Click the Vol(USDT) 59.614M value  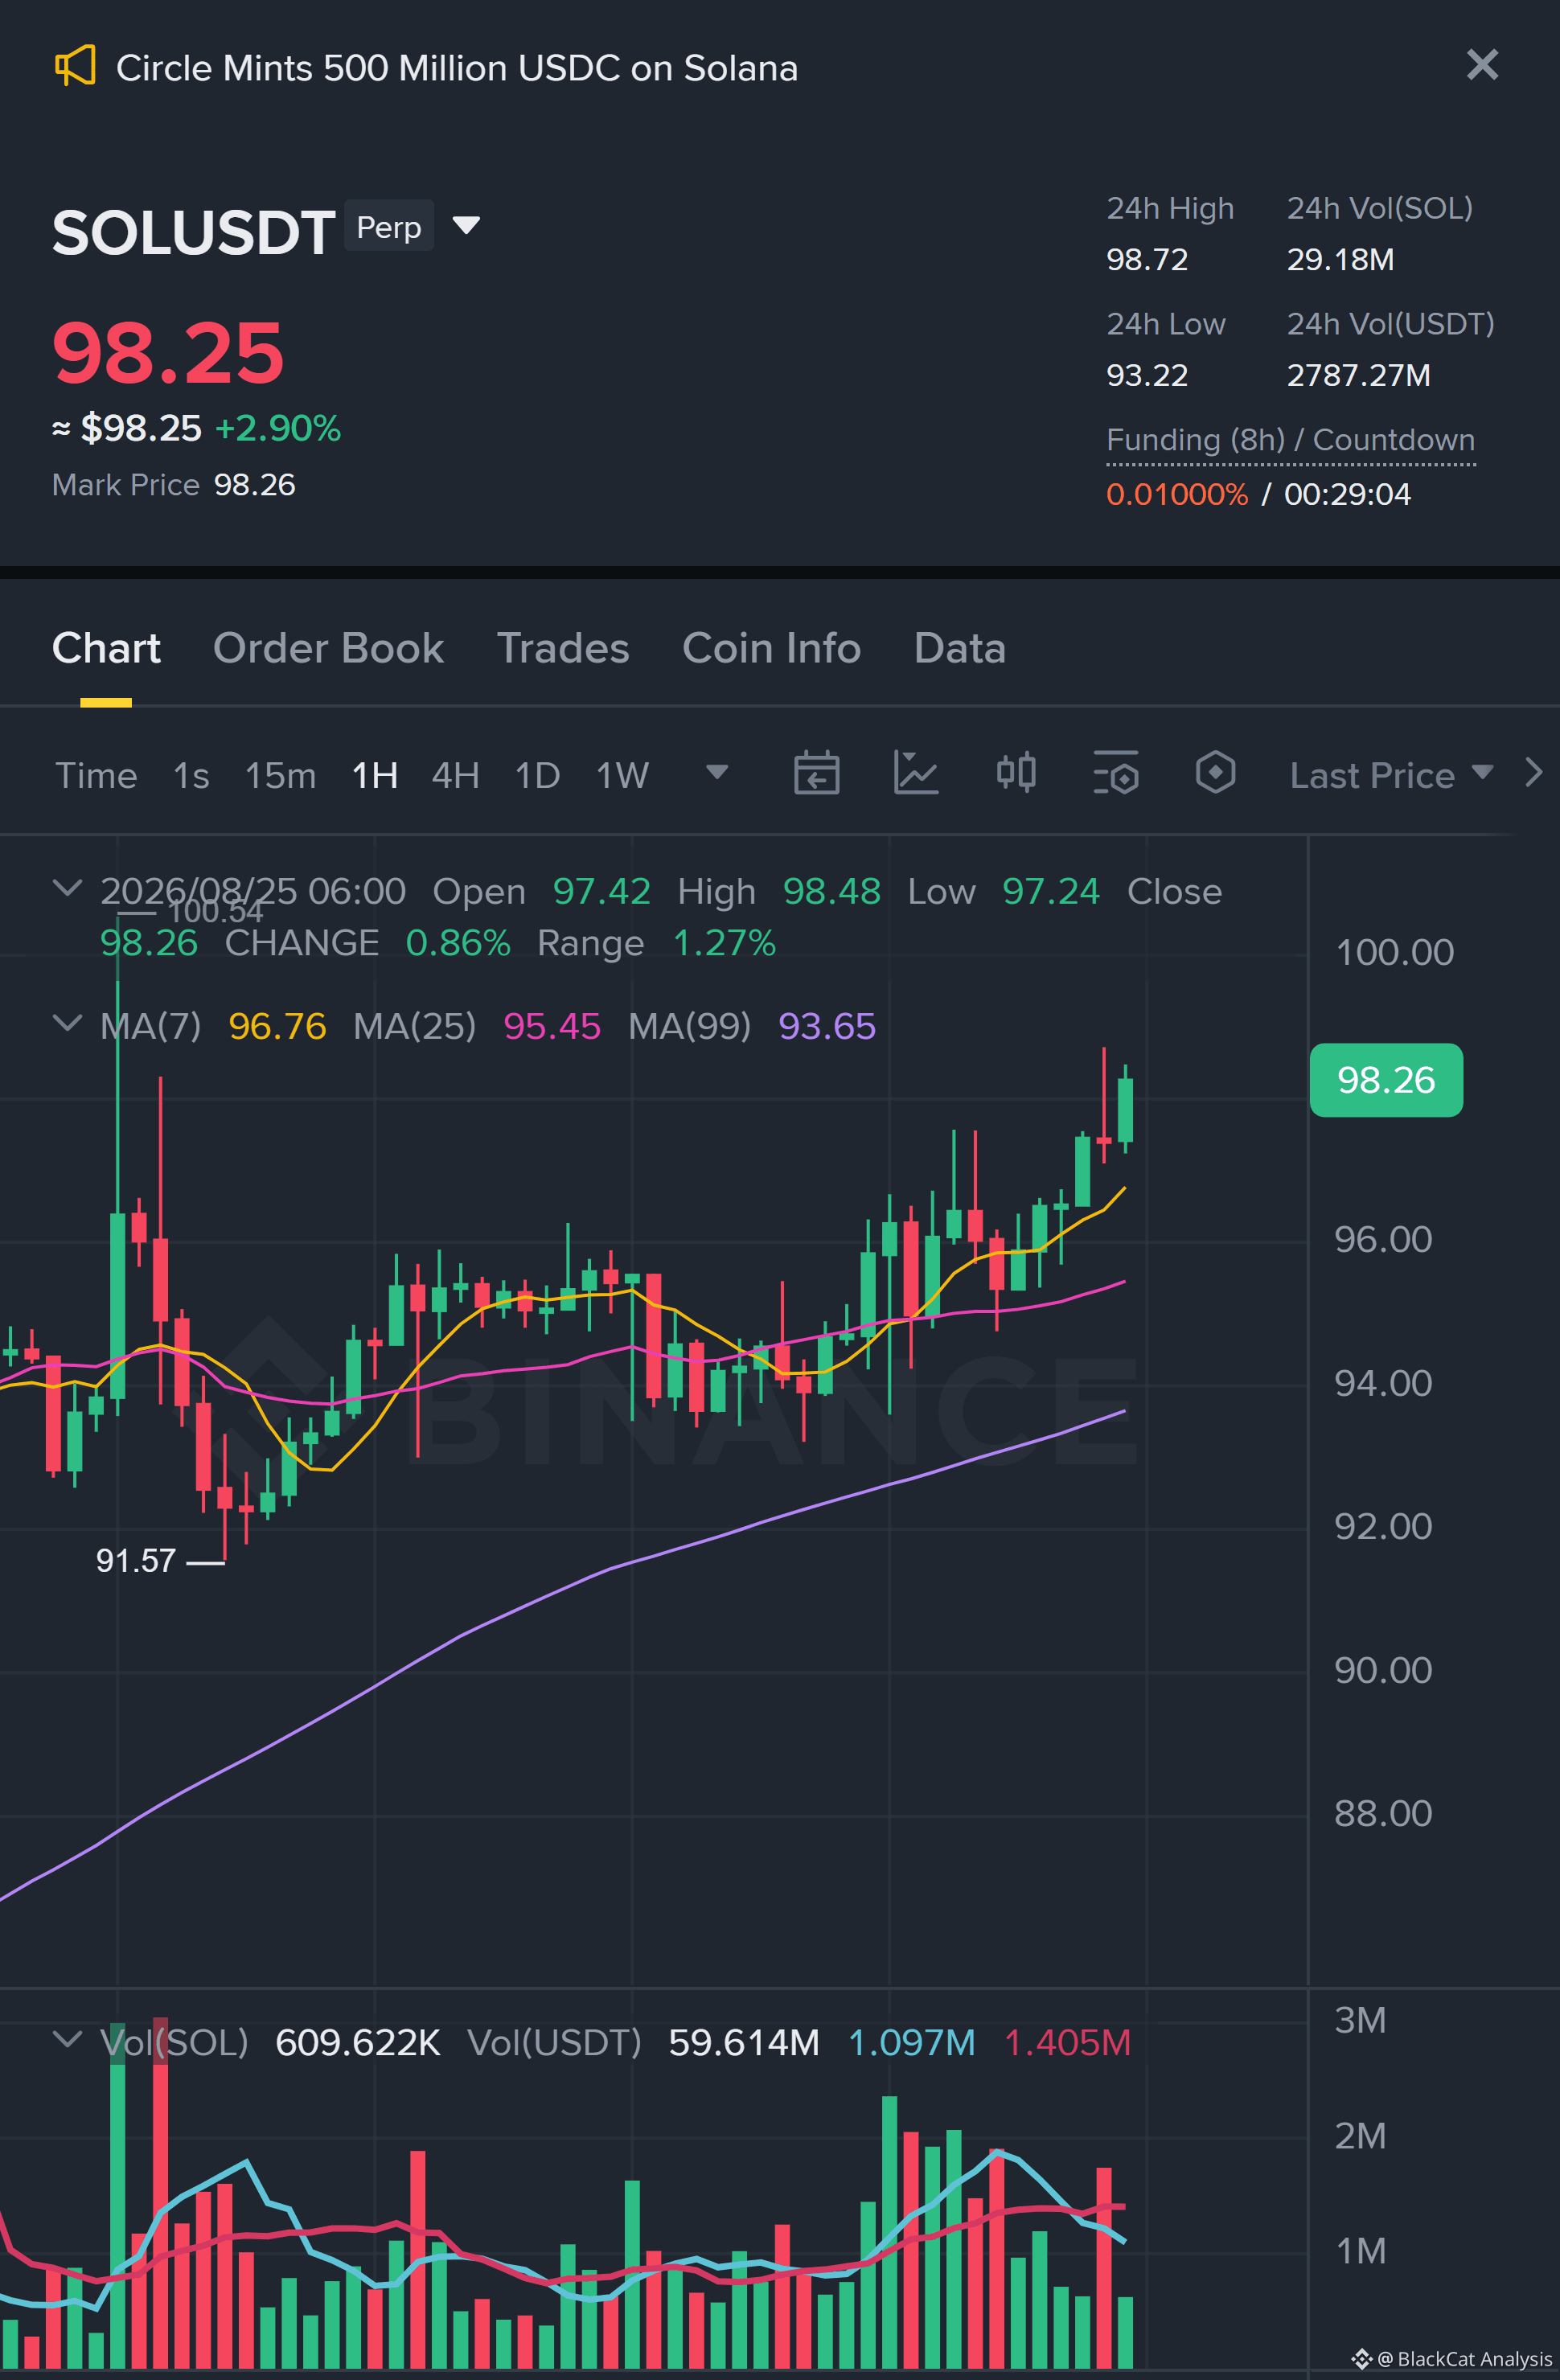tap(744, 2042)
